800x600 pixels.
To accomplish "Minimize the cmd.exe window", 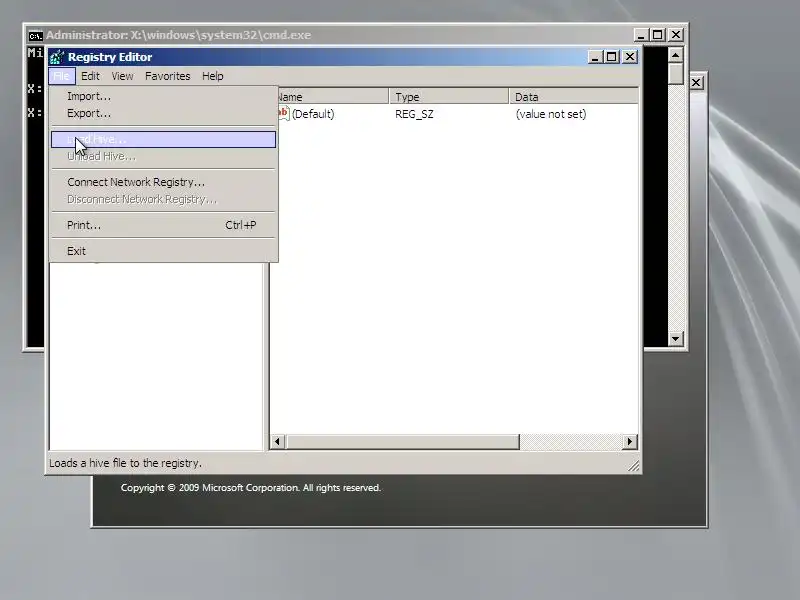I will point(641,35).
